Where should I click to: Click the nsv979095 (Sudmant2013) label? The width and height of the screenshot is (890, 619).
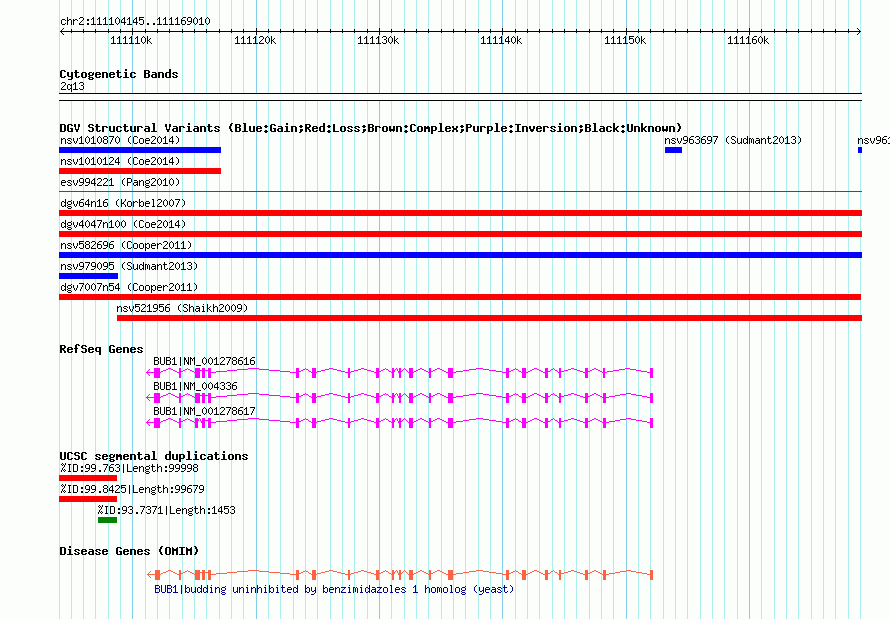[129, 266]
